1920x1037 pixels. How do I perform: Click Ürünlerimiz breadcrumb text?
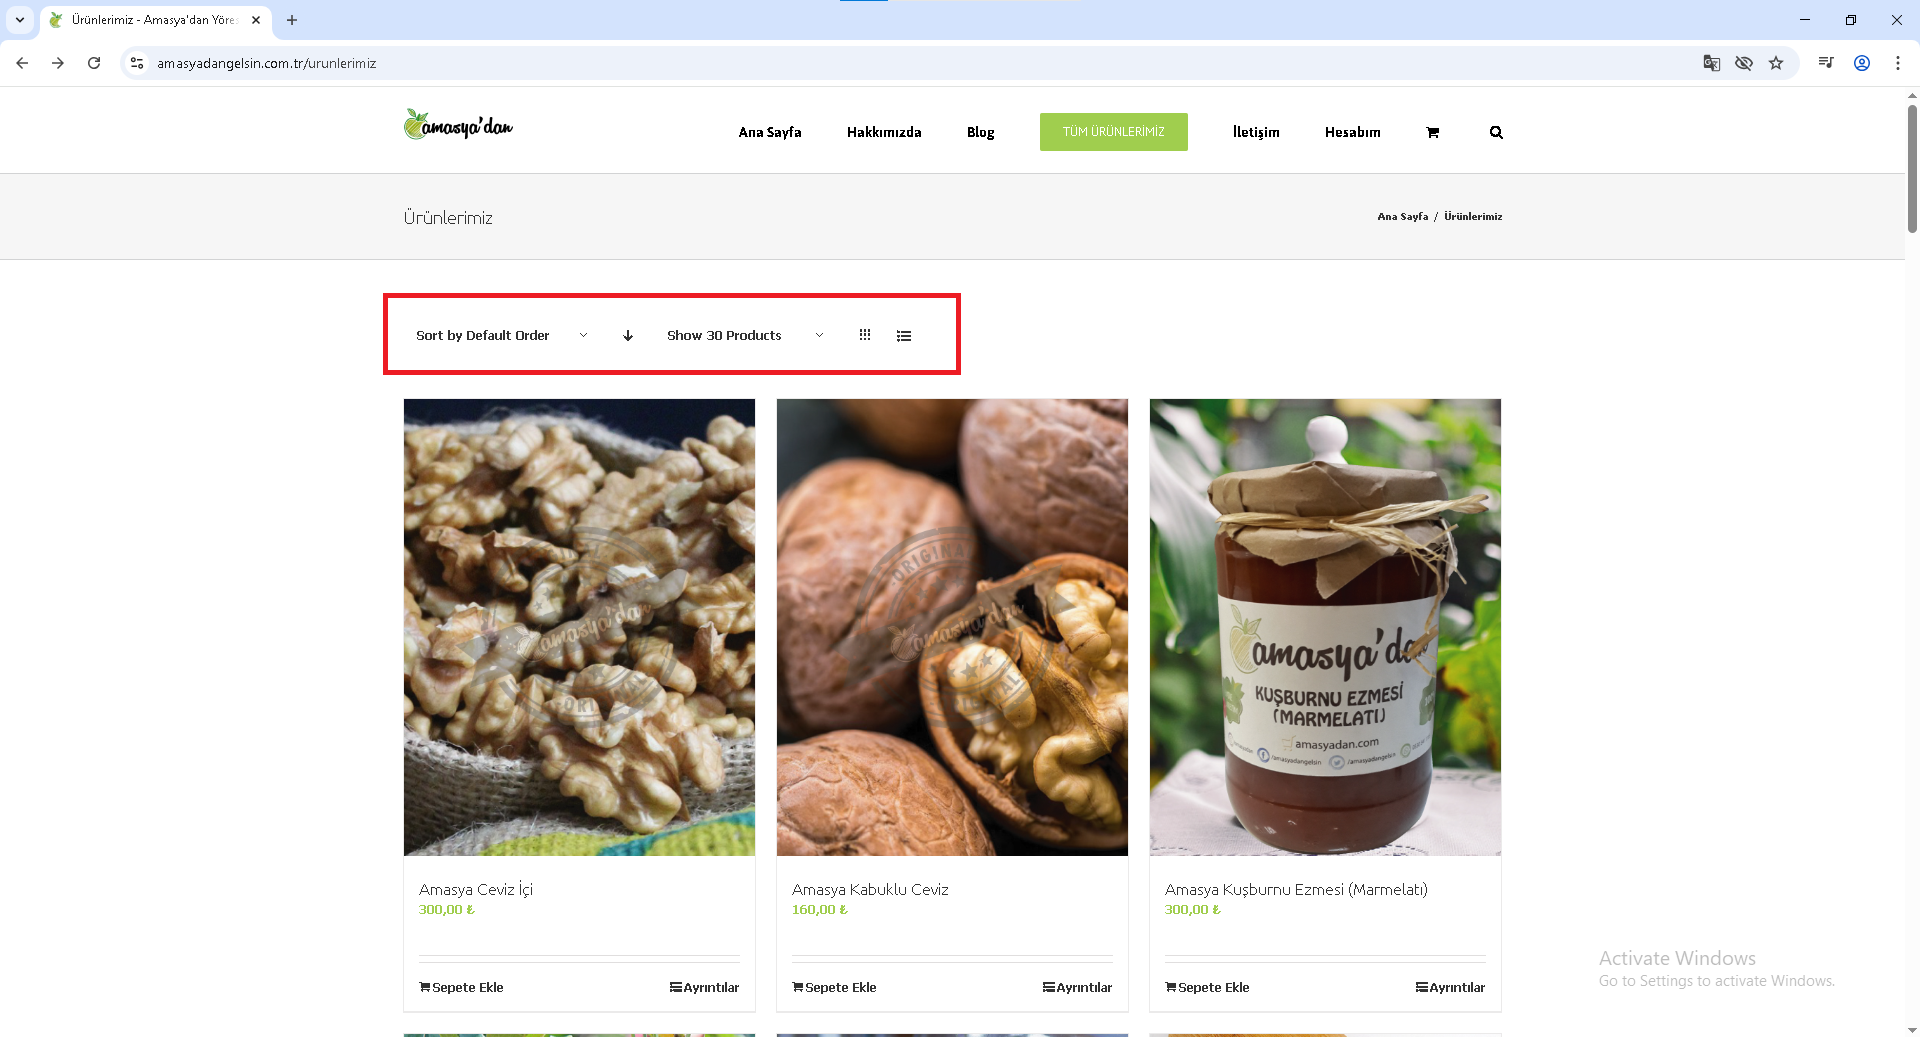tap(1473, 217)
